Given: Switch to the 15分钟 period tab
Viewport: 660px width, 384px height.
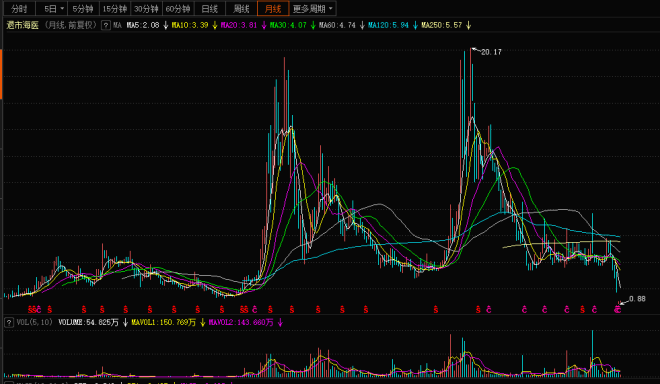Looking at the screenshot, I should [115, 8].
